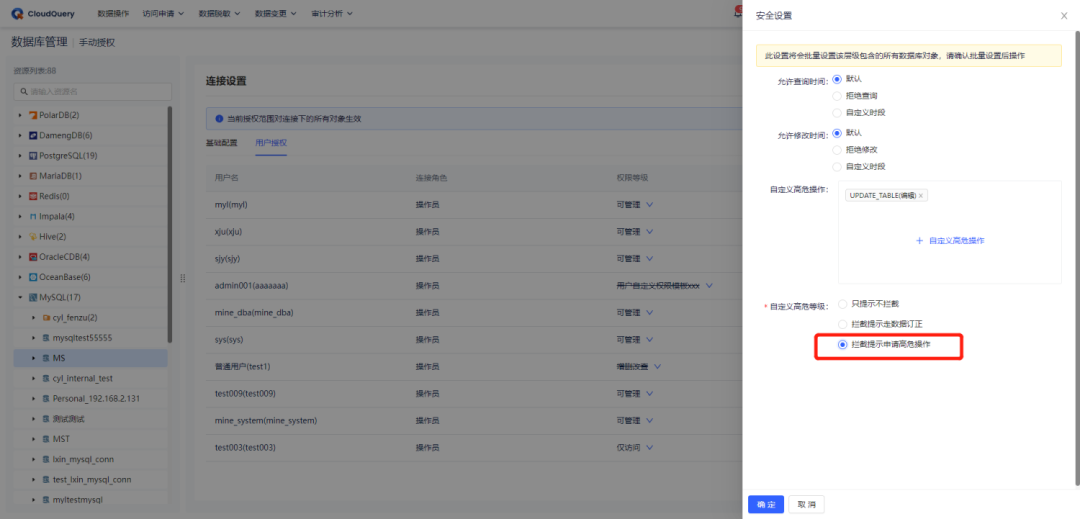
Task: Click the search magnifier icon in resource box
Action: pos(24,92)
